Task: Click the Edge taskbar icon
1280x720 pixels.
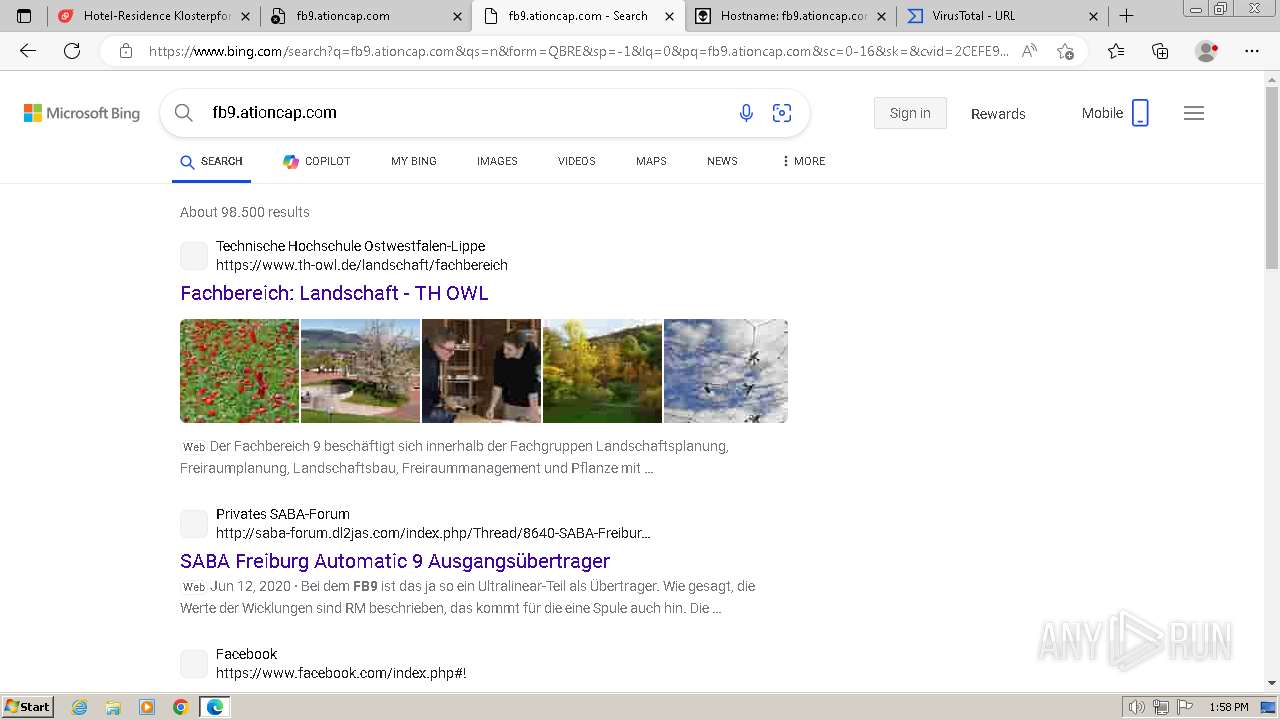Action: (x=215, y=707)
